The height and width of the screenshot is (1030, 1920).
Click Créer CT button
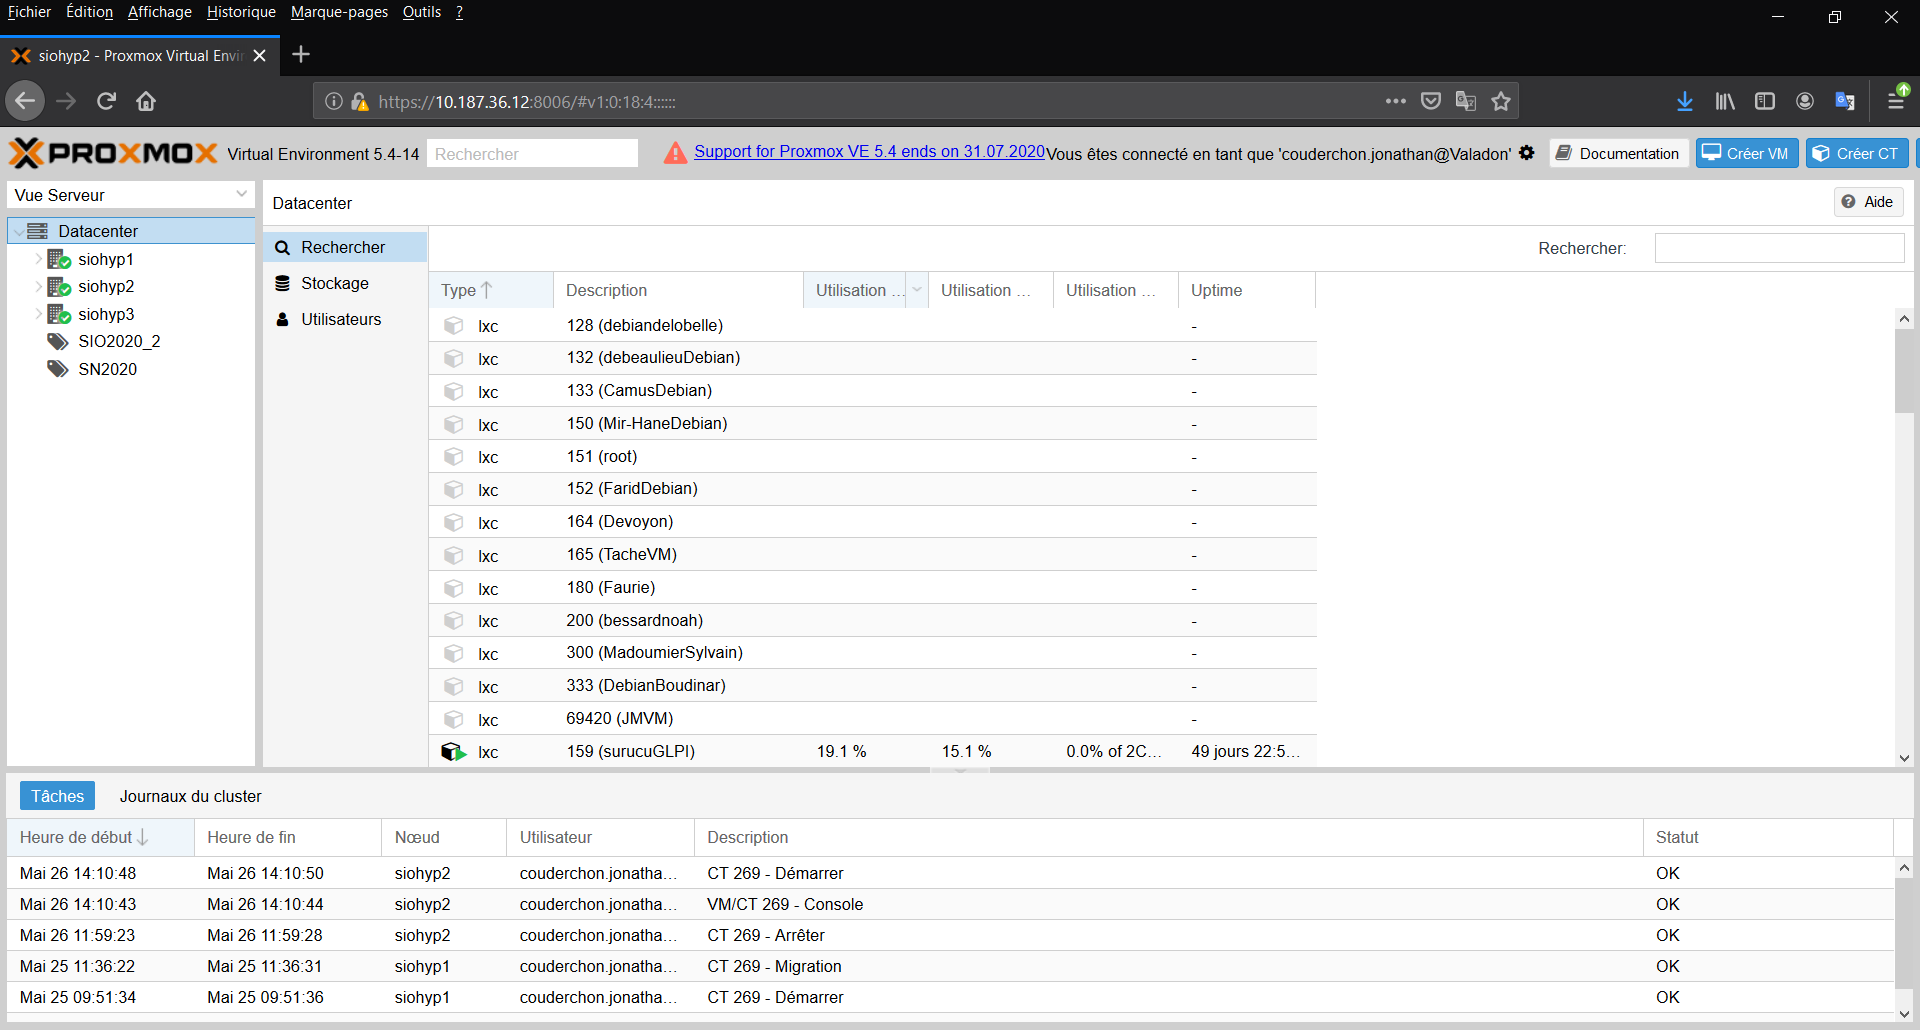tap(1857, 153)
